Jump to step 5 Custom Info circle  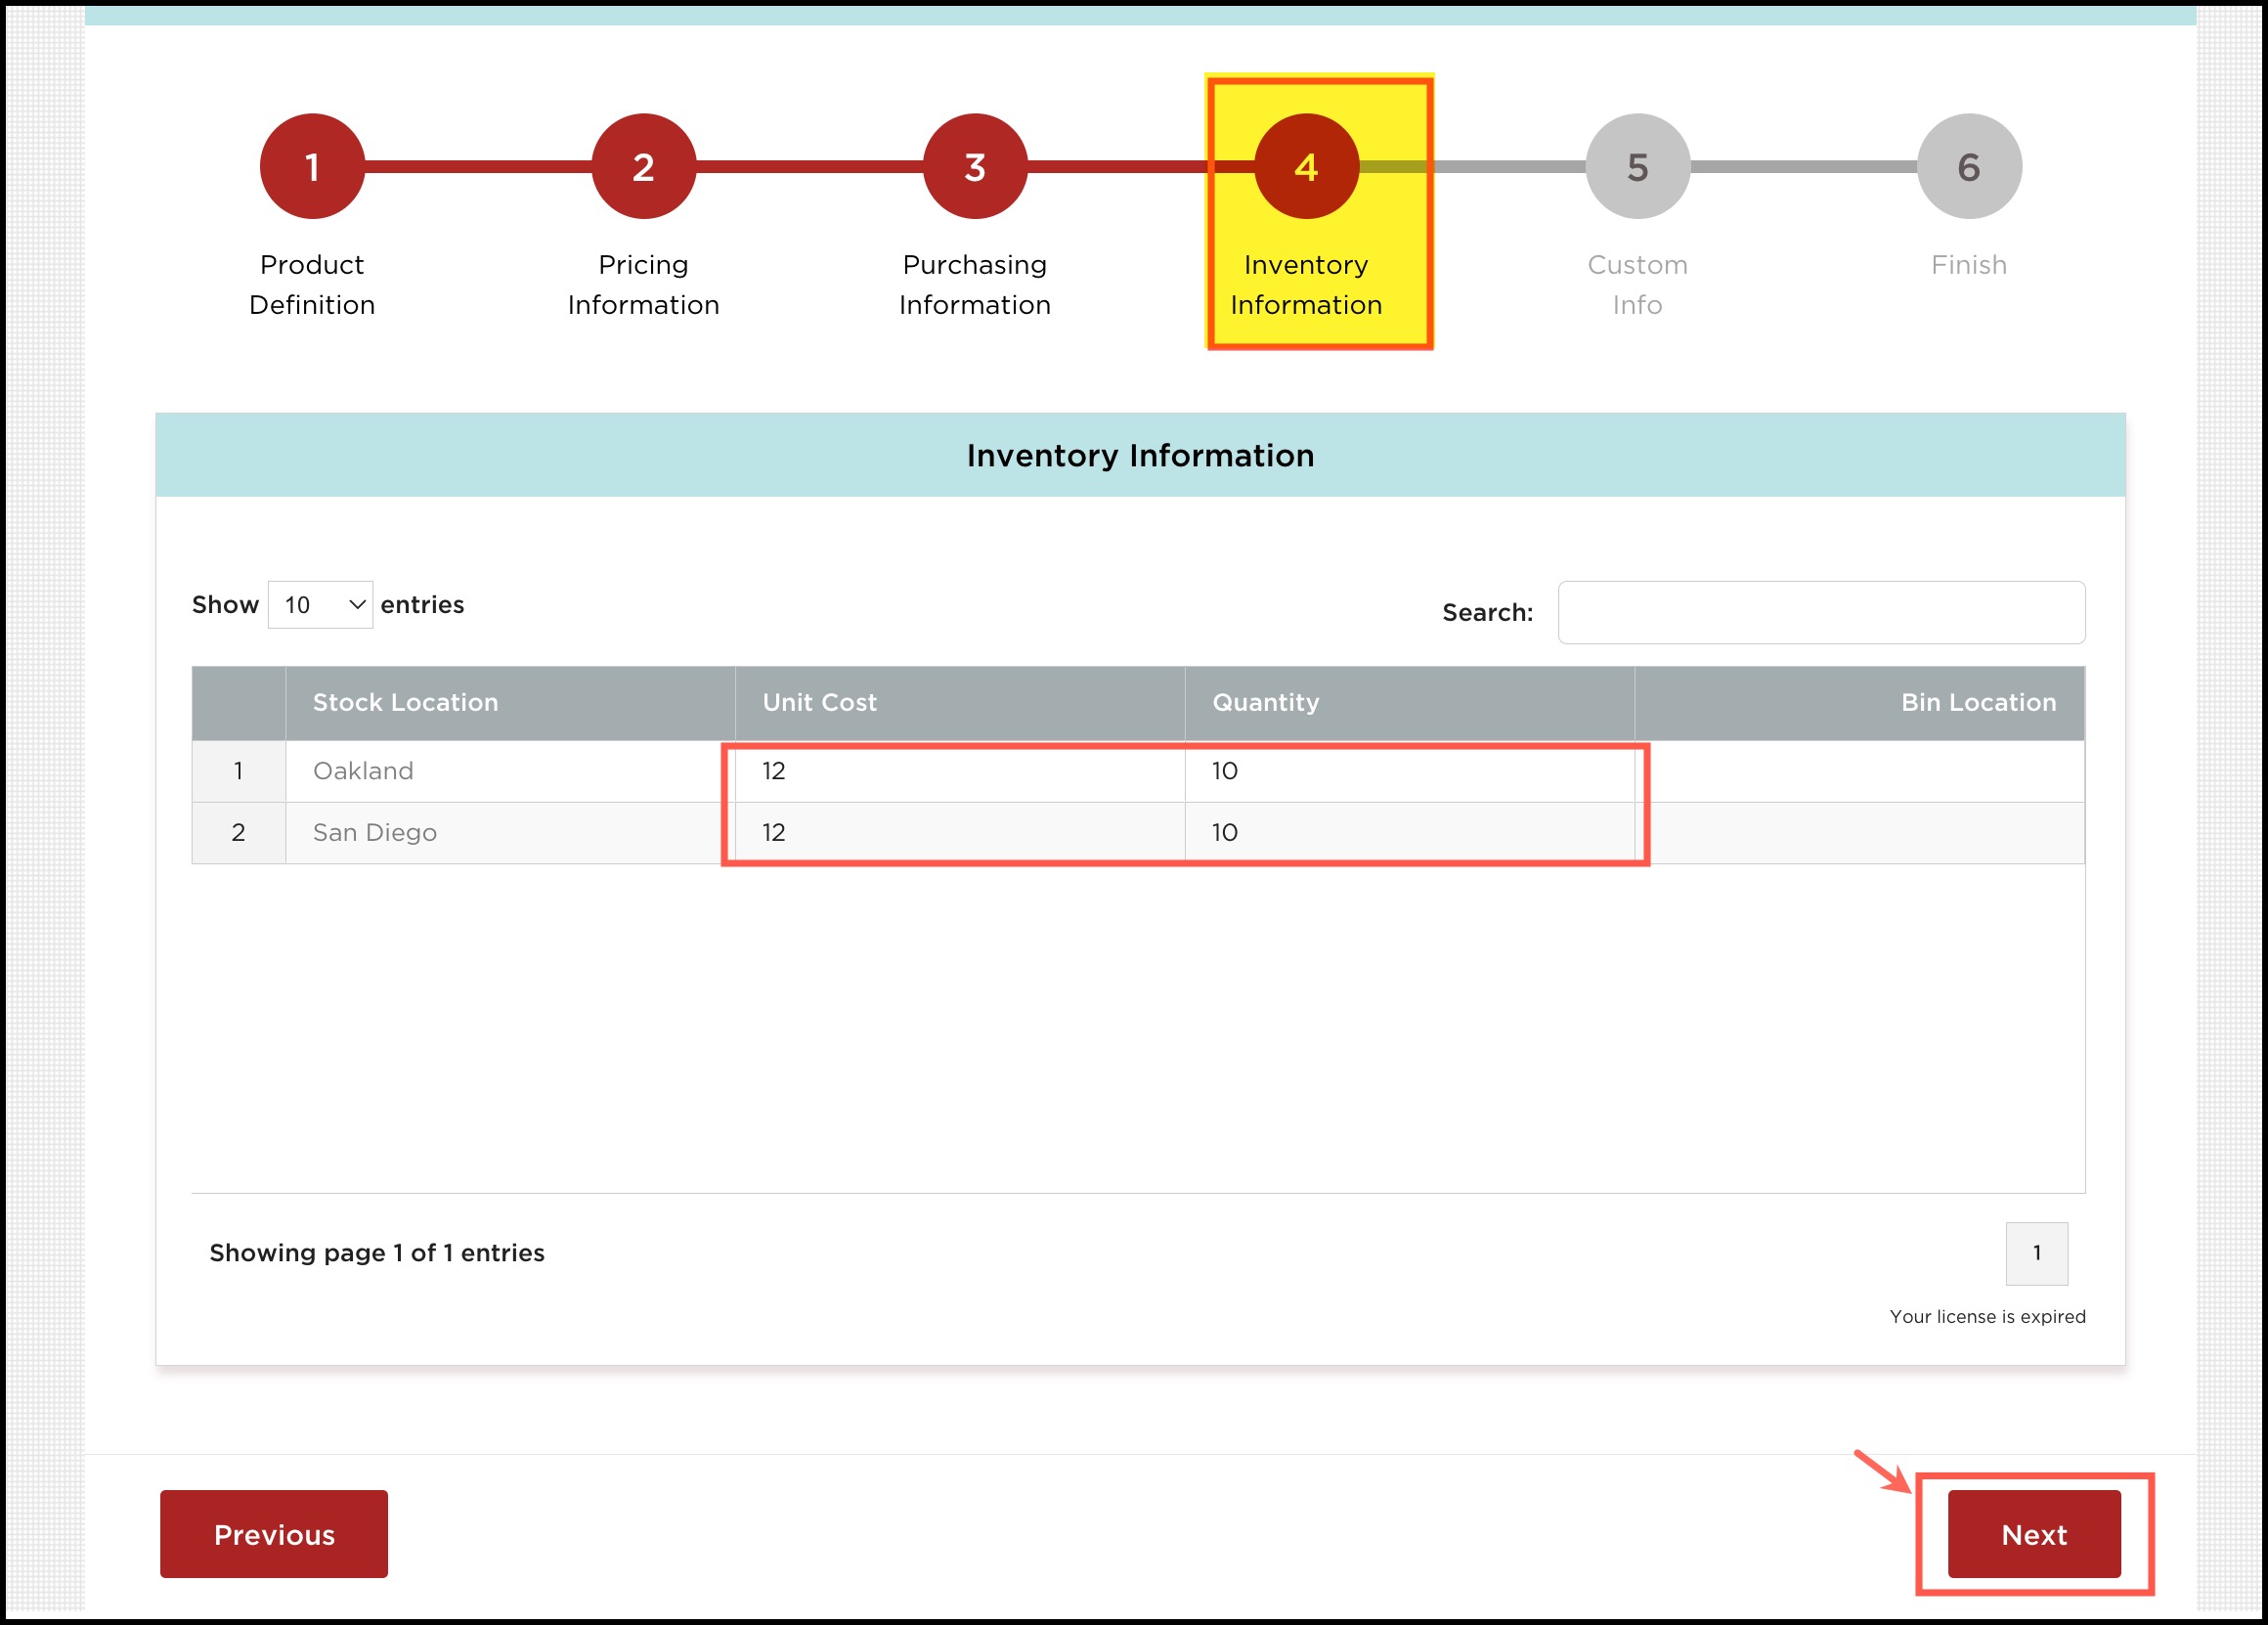tap(1637, 166)
